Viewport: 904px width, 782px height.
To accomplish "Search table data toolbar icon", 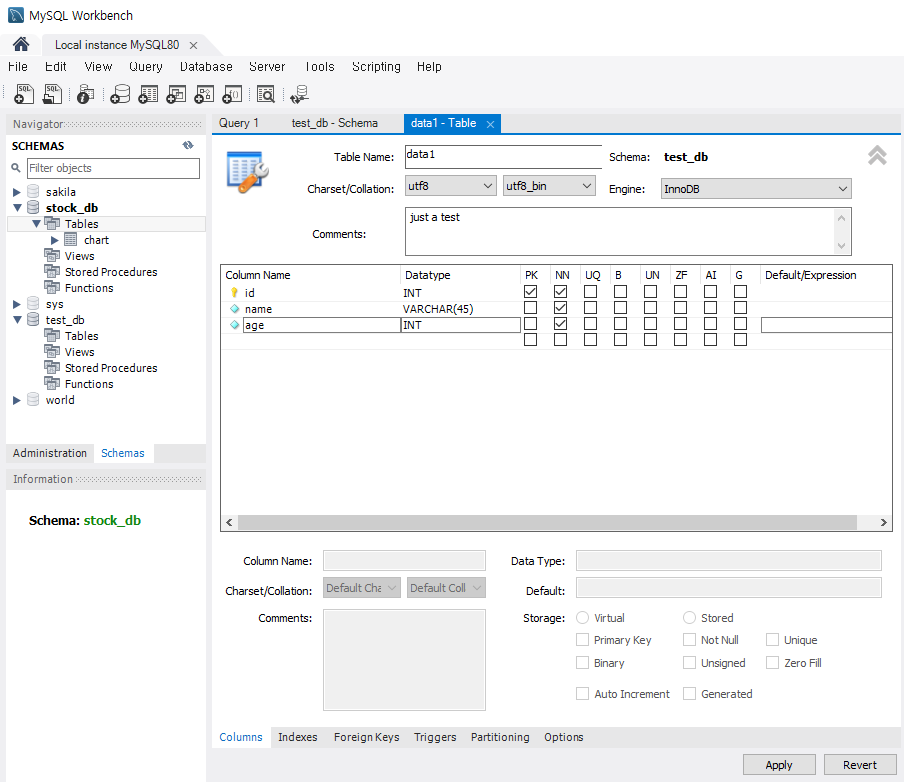I will (x=266, y=94).
